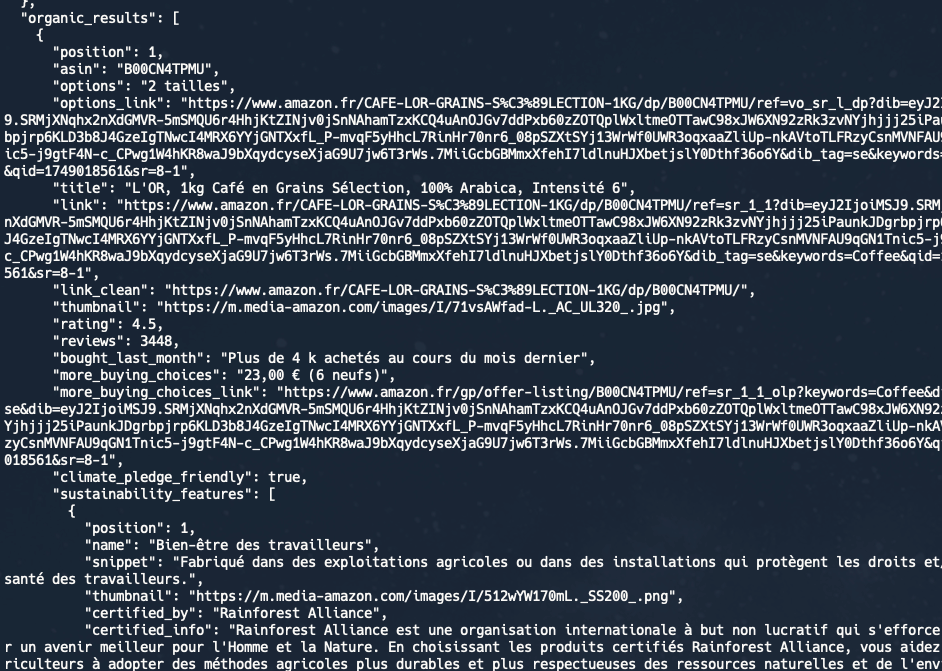This screenshot has height=671, width=942.
Task: Click the reviews count 3448
Action: point(156,341)
